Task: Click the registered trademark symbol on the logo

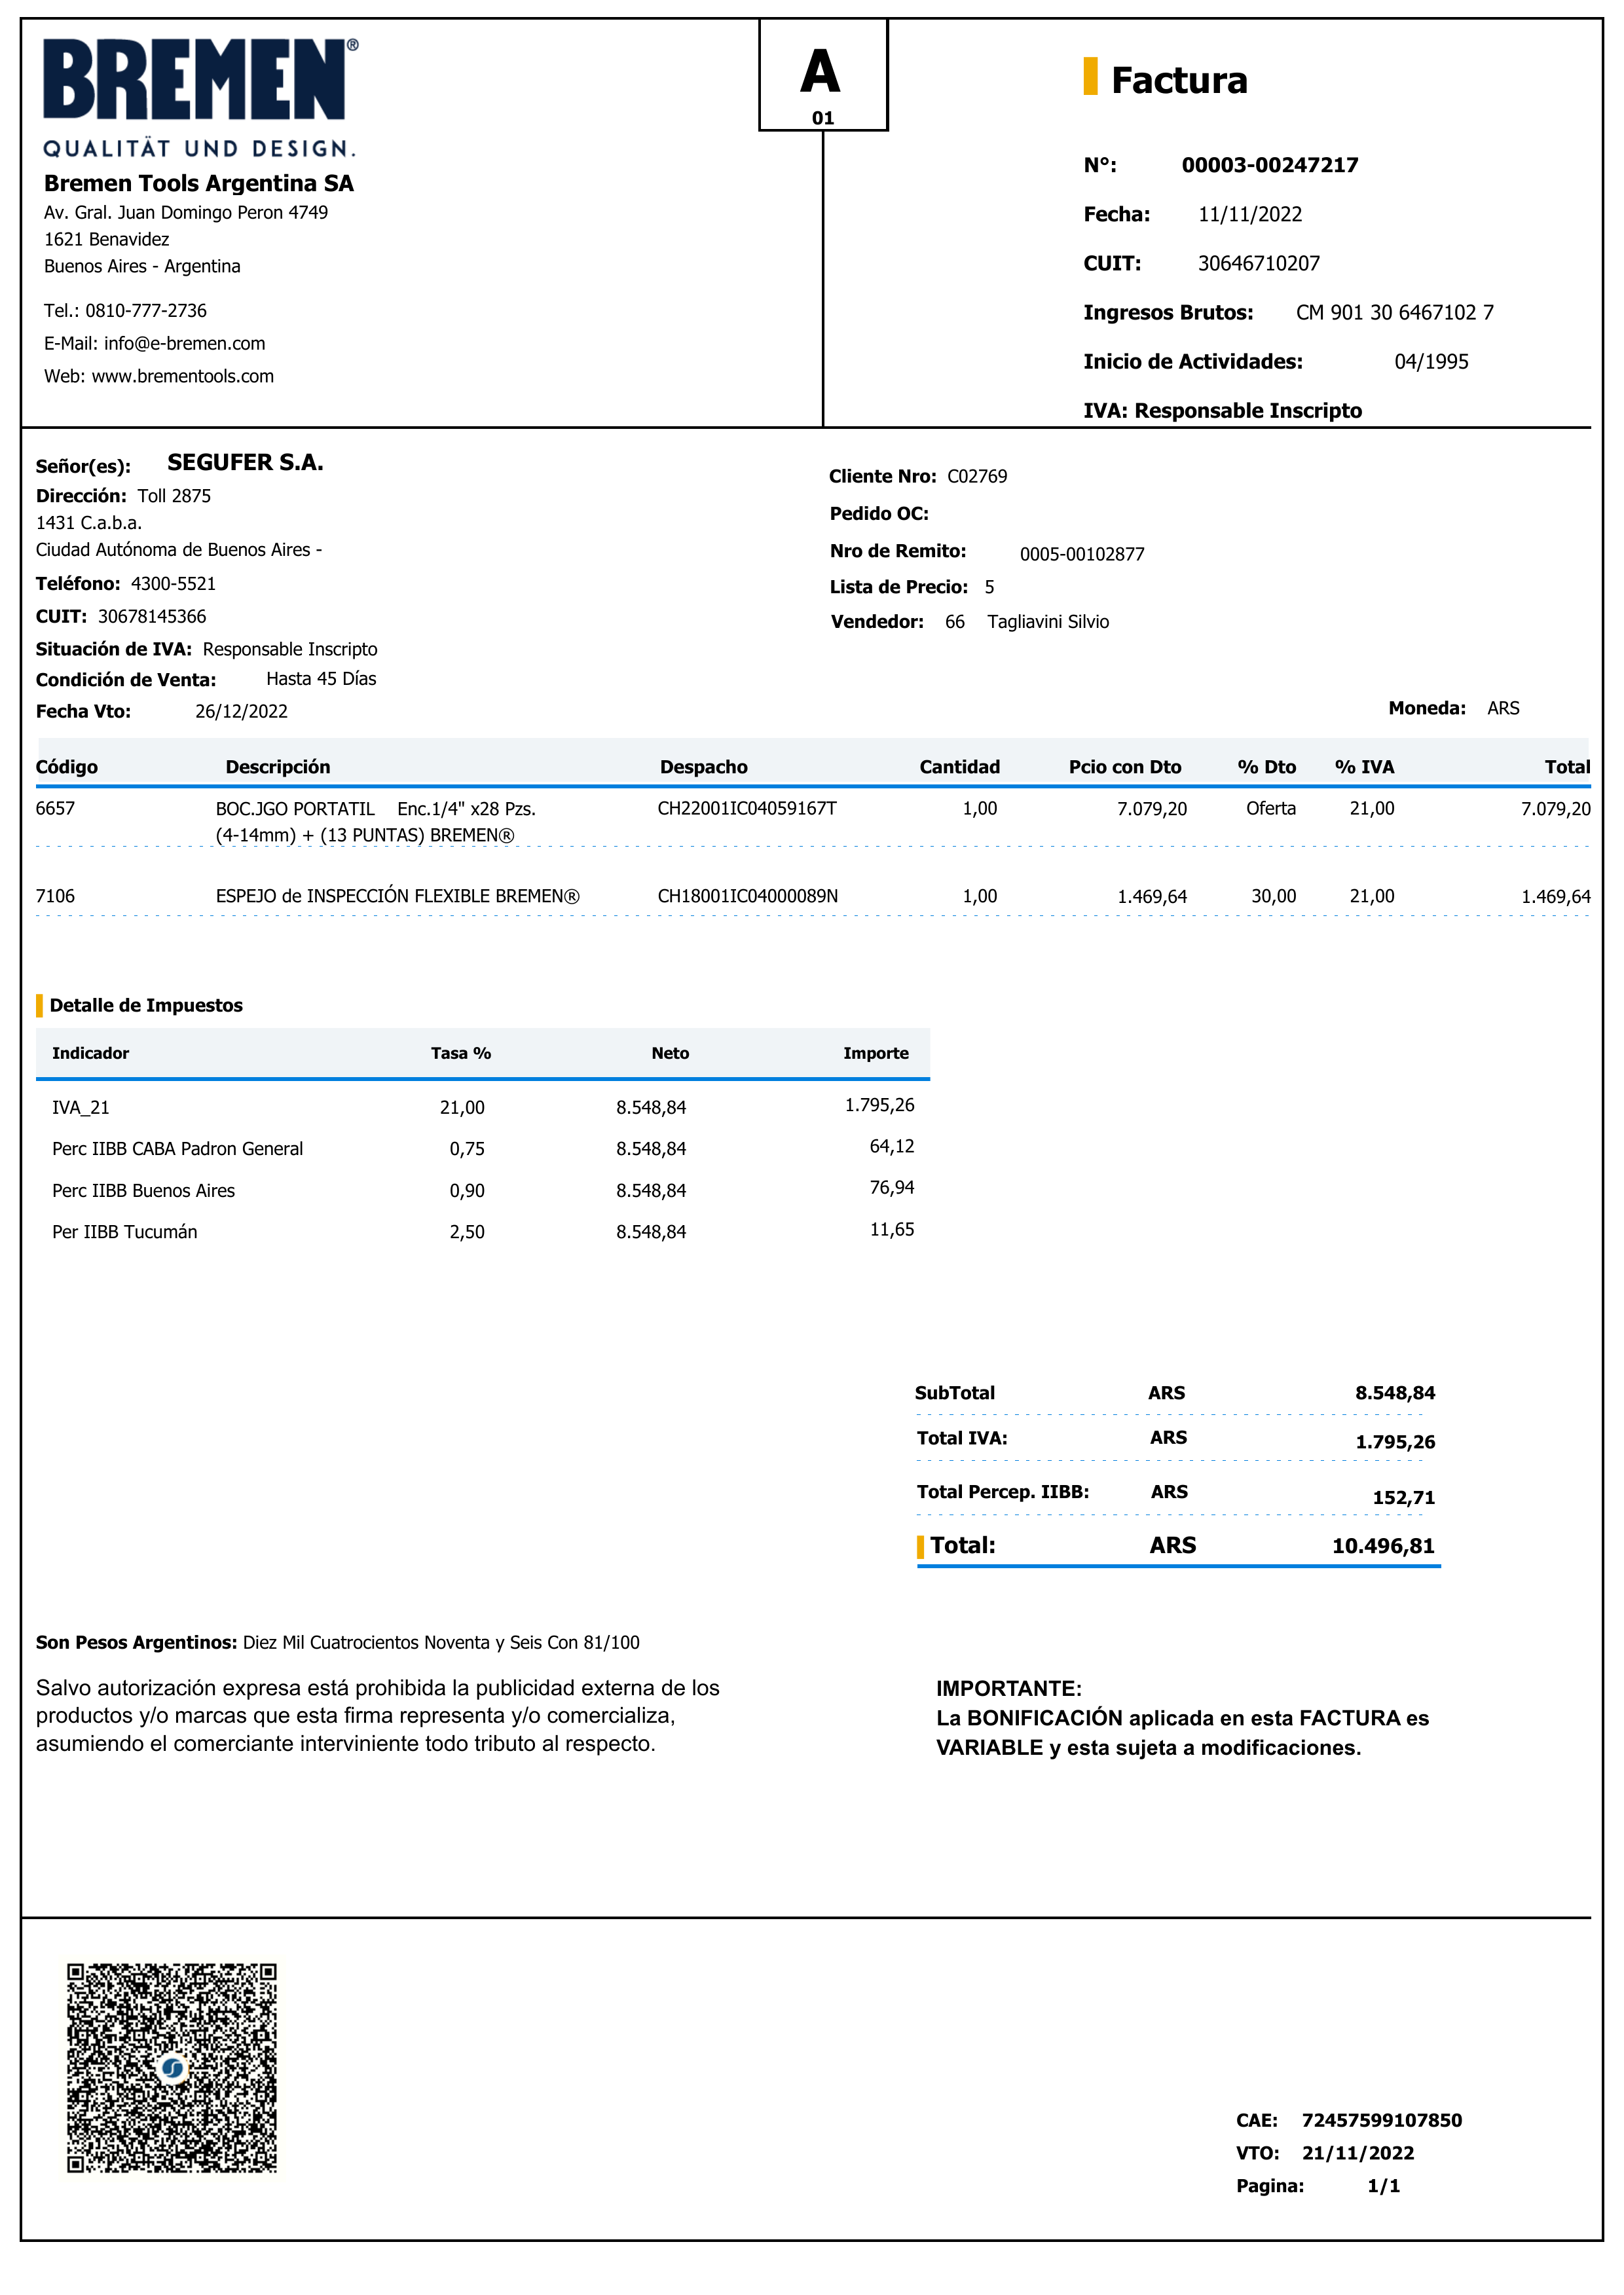Action: click(x=352, y=45)
